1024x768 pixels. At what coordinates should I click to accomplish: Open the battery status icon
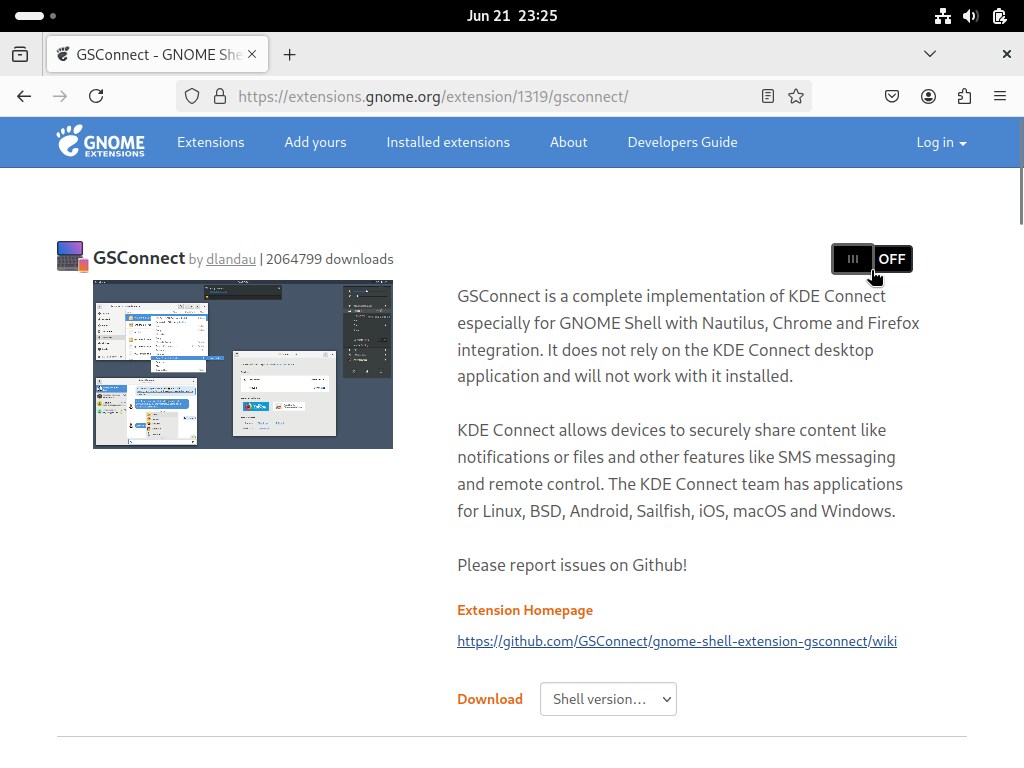coord(999,16)
